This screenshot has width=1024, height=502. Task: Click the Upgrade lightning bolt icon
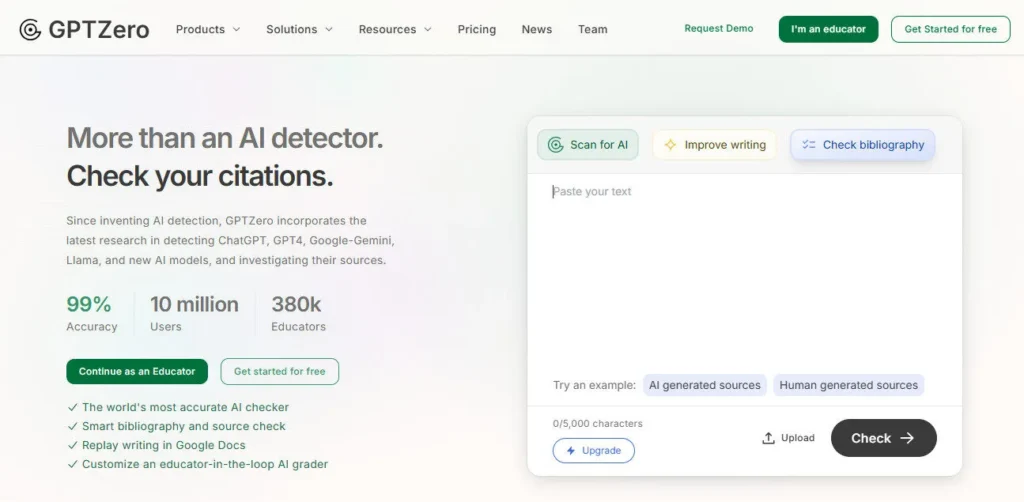coord(571,450)
